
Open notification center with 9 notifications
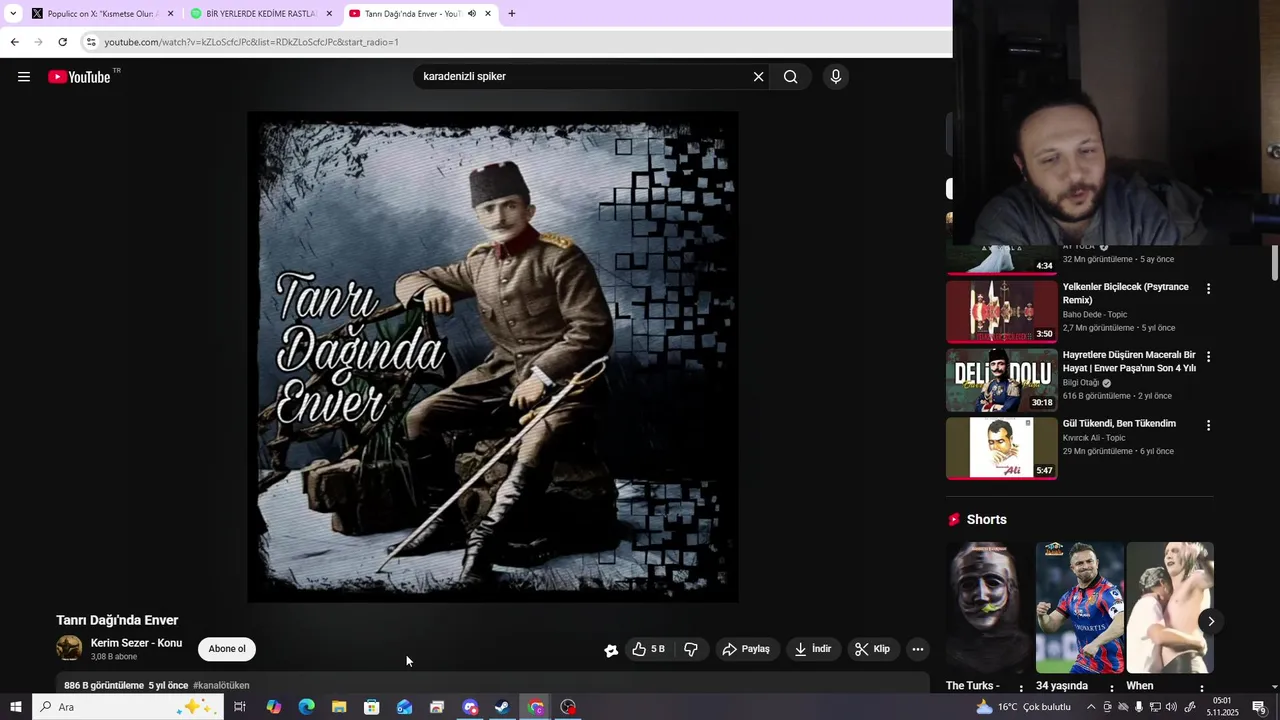(1260, 708)
